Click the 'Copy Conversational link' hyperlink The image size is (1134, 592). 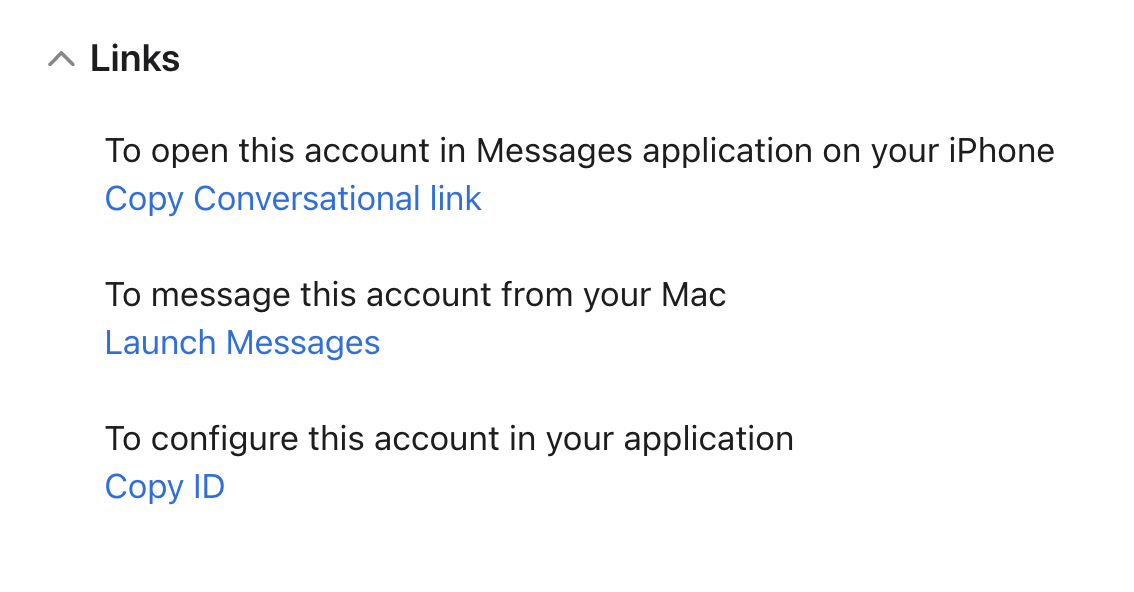tap(293, 199)
